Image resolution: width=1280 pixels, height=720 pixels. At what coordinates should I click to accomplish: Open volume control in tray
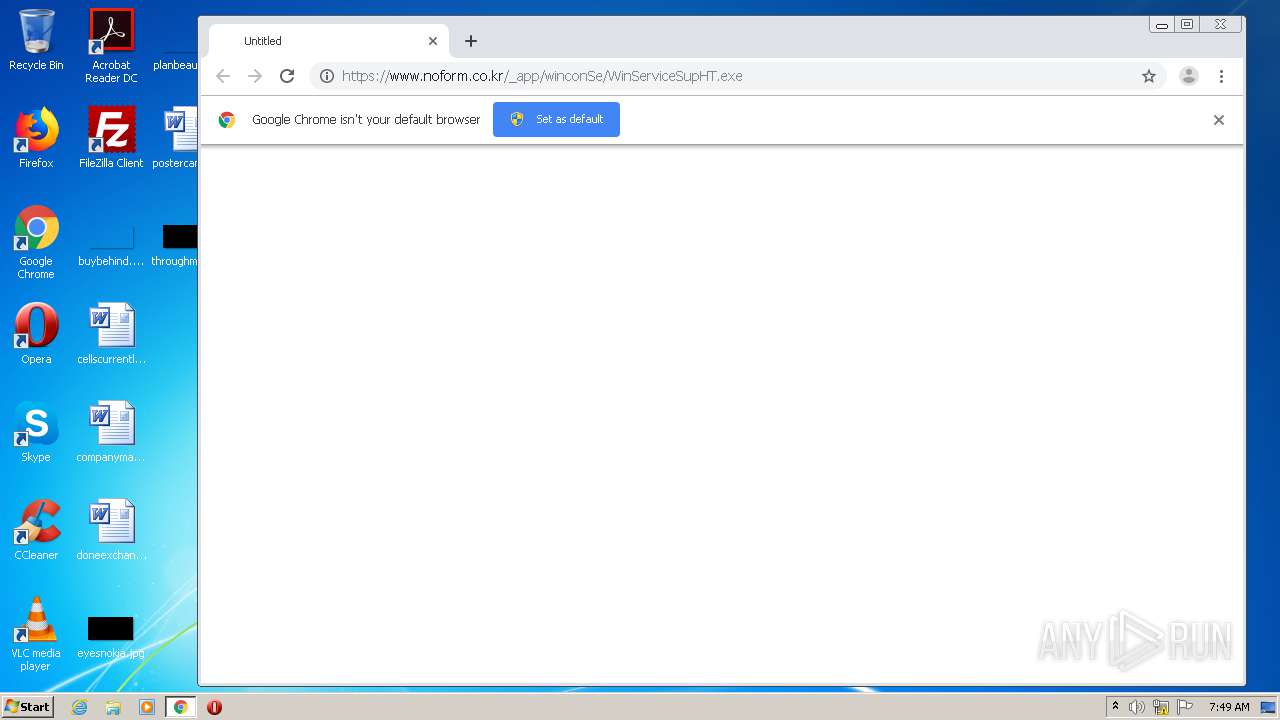pos(1137,707)
